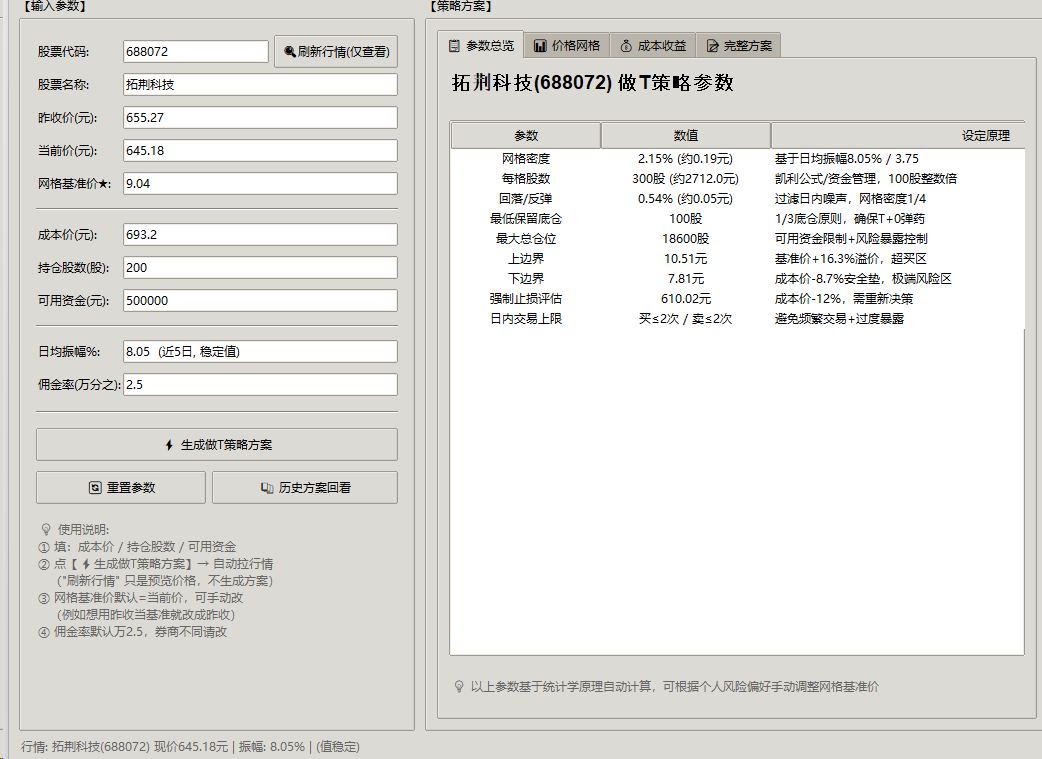The width and height of the screenshot is (1042, 759).
Task: Click the lightbulb icon below the parameter table
Action: tap(459, 687)
